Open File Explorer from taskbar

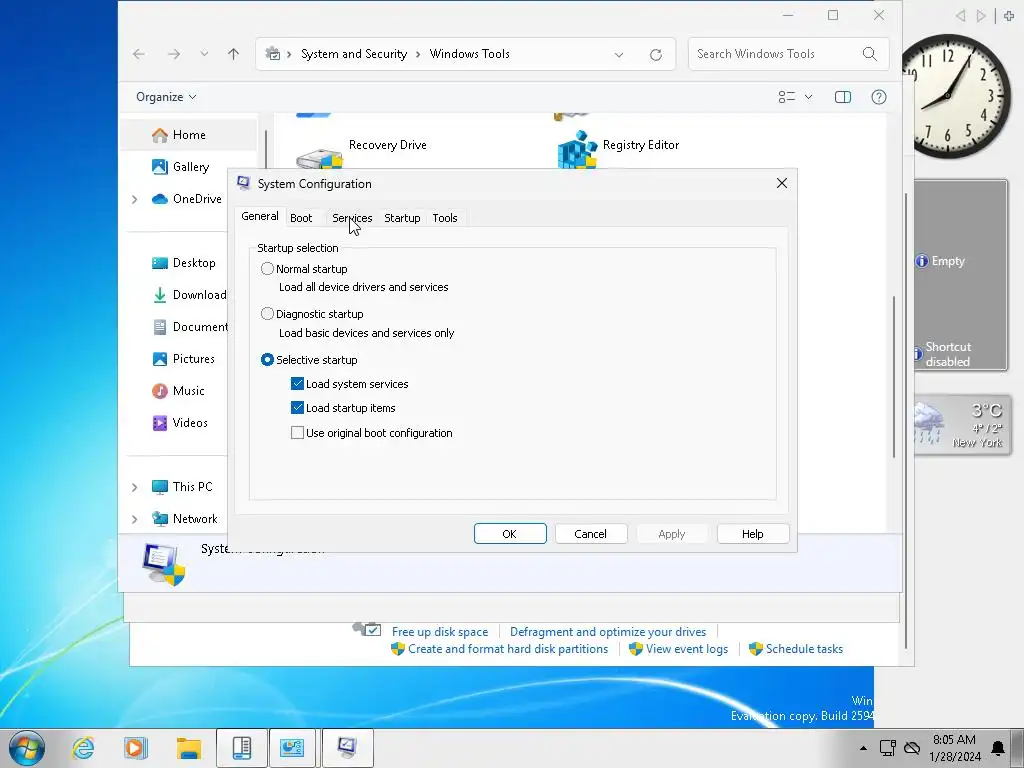189,748
